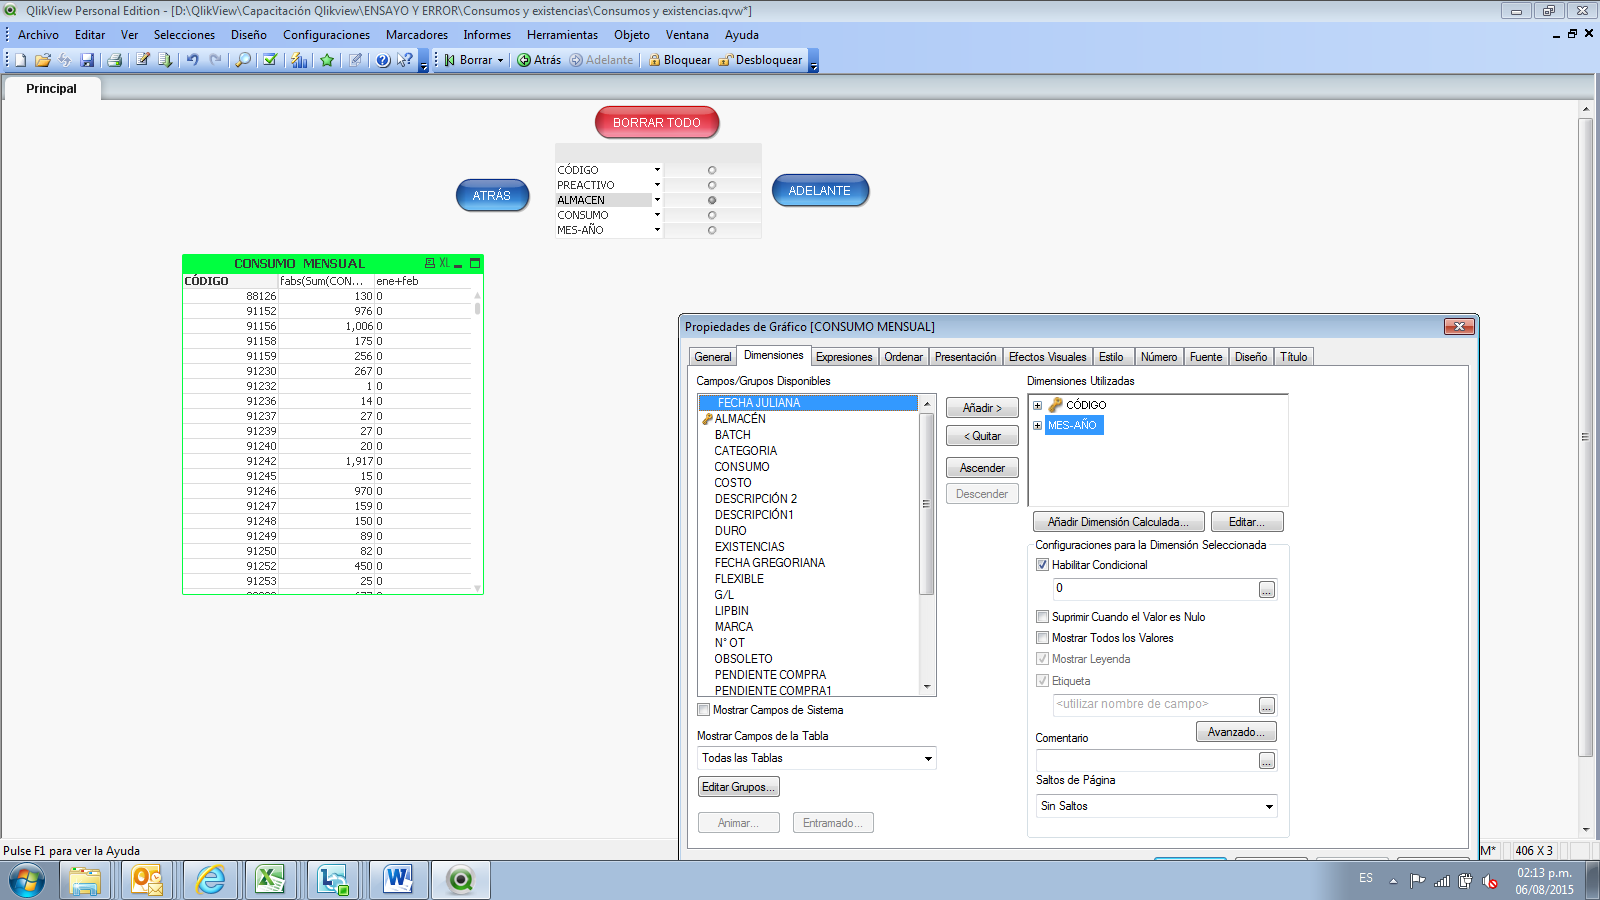Viewport: 1600px width, 900px height.
Task: Open the help topics question mark icon
Action: point(383,60)
